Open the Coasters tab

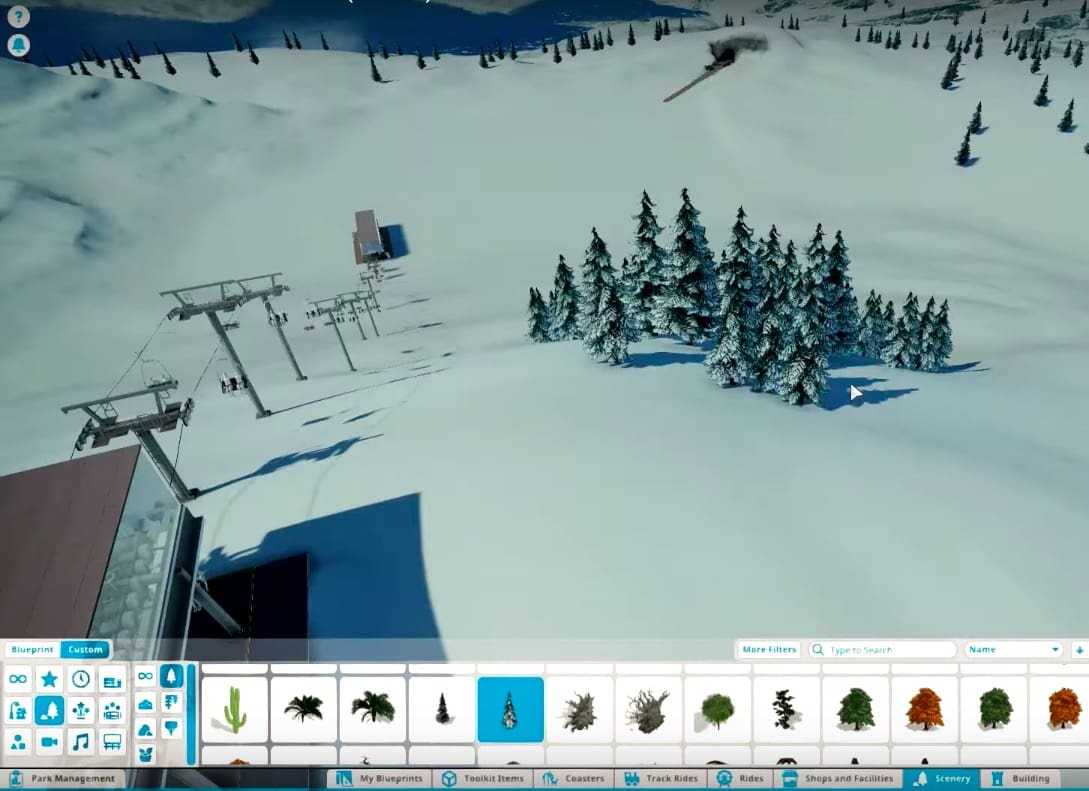pyautogui.click(x=574, y=778)
